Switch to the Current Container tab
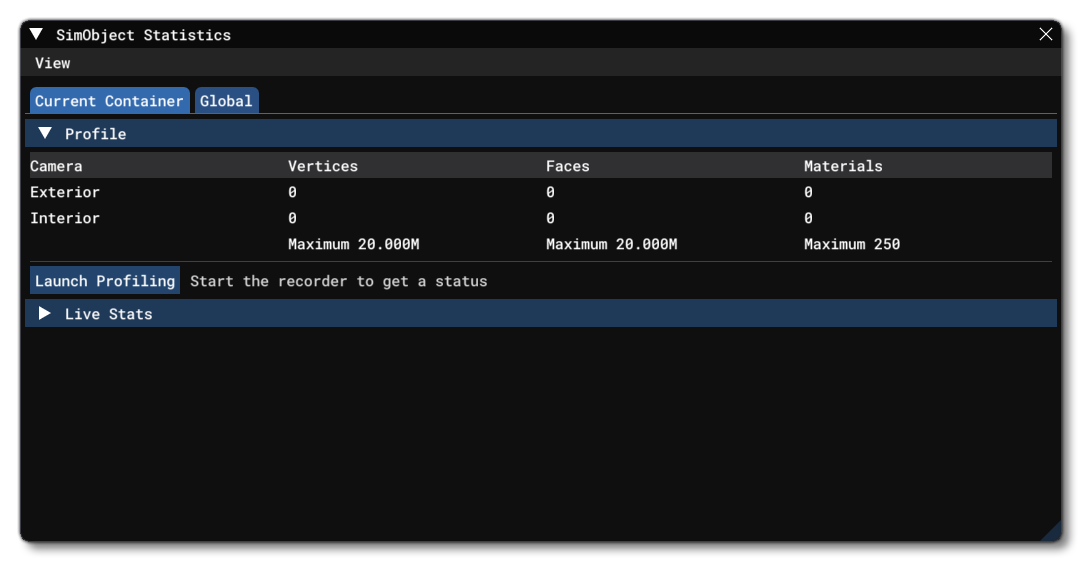This screenshot has height=562, width=1082. pos(109,101)
